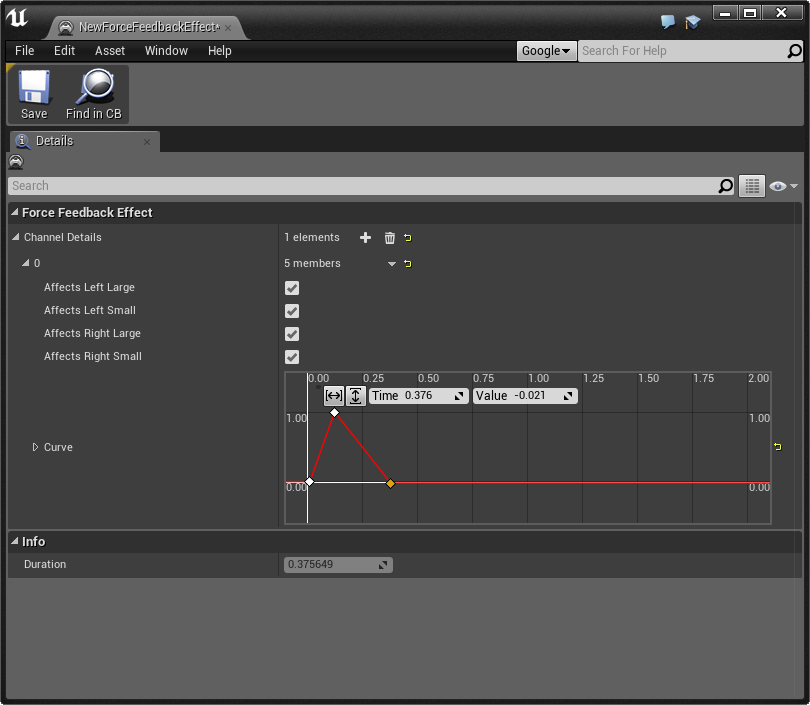Disable Affects Right Small checkbox

[x=292, y=357]
